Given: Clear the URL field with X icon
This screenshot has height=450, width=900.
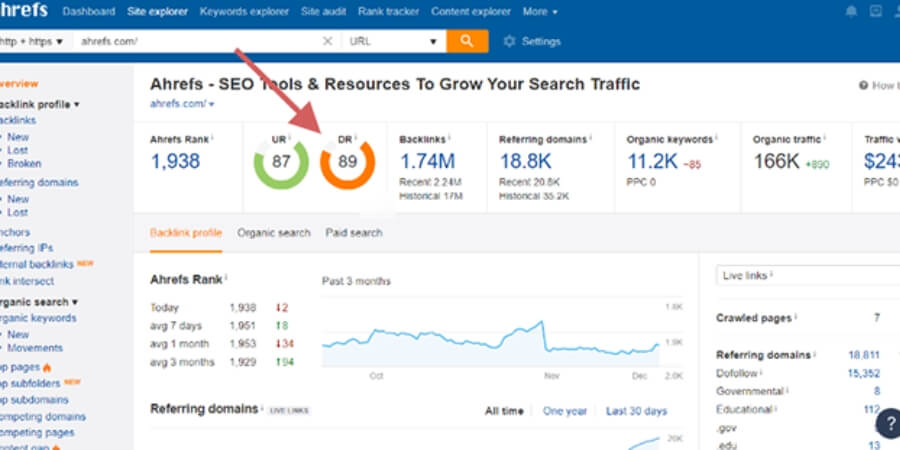Looking at the screenshot, I should point(327,41).
